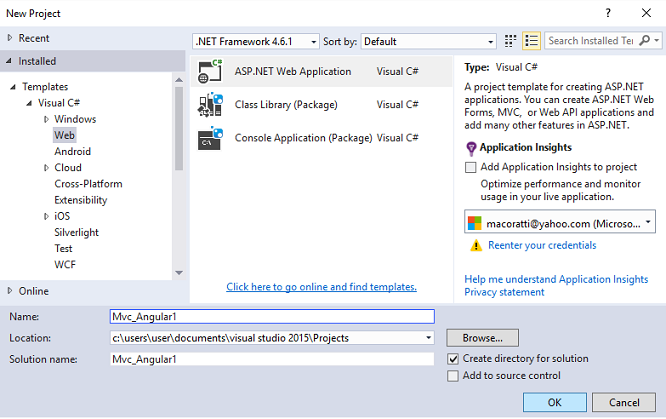Click the ASP.NET Web Application template icon
Screen dimensions: 666x419
click(210, 71)
